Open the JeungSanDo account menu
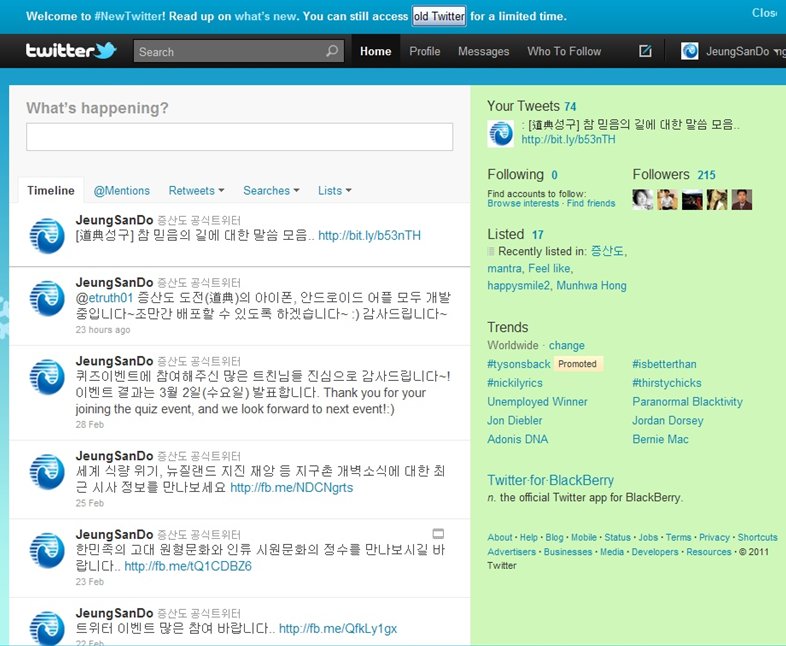786x646 pixels. 743,51
